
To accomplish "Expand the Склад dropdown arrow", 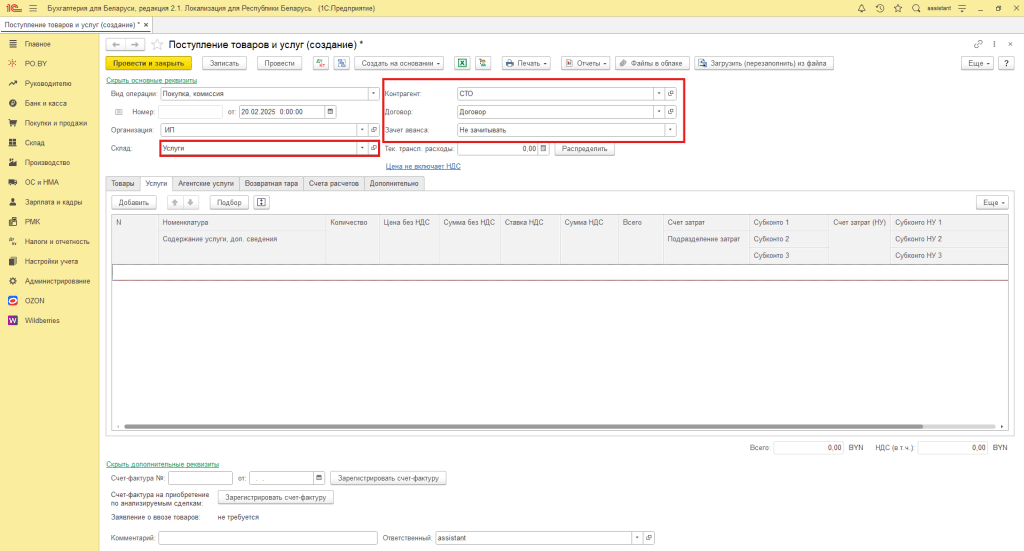I will point(362,148).
